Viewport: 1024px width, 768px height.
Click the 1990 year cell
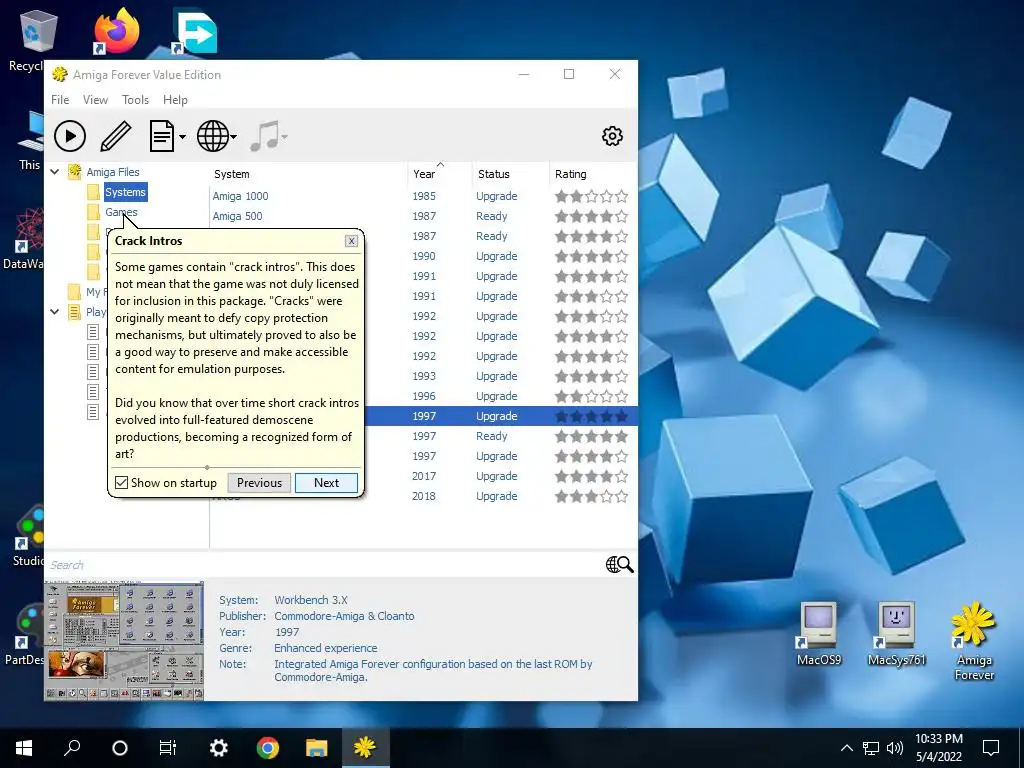pyautogui.click(x=424, y=256)
